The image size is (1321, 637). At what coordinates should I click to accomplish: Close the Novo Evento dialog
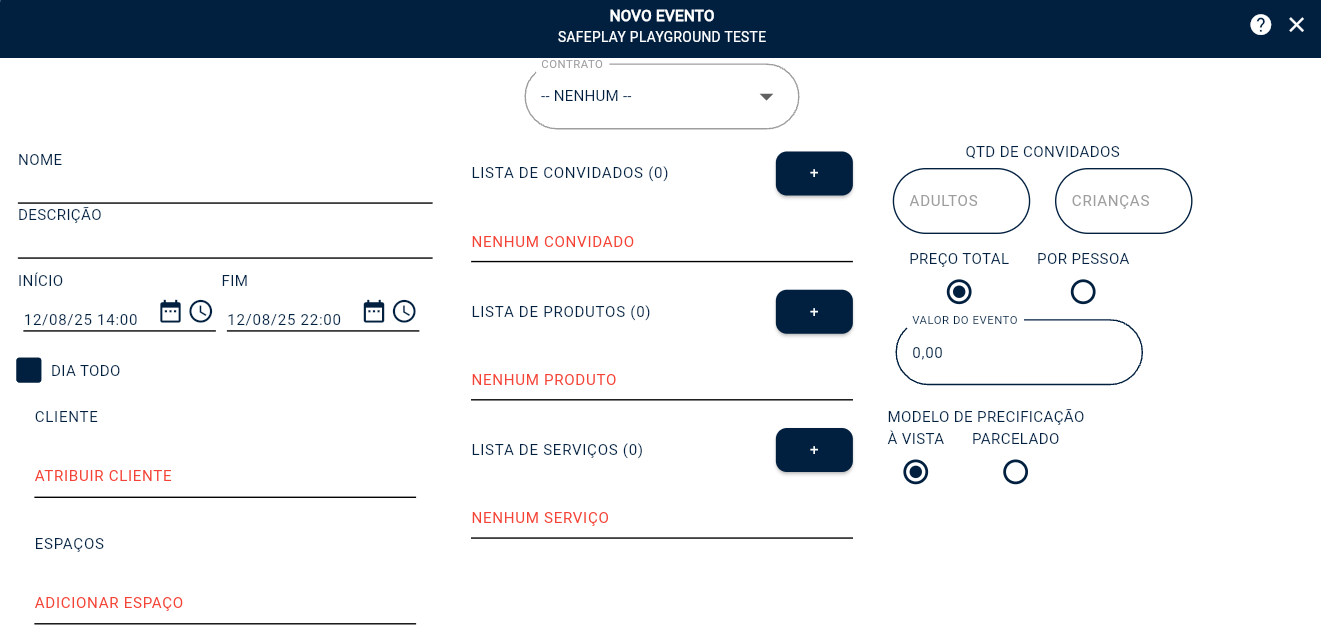pyautogui.click(x=1296, y=25)
